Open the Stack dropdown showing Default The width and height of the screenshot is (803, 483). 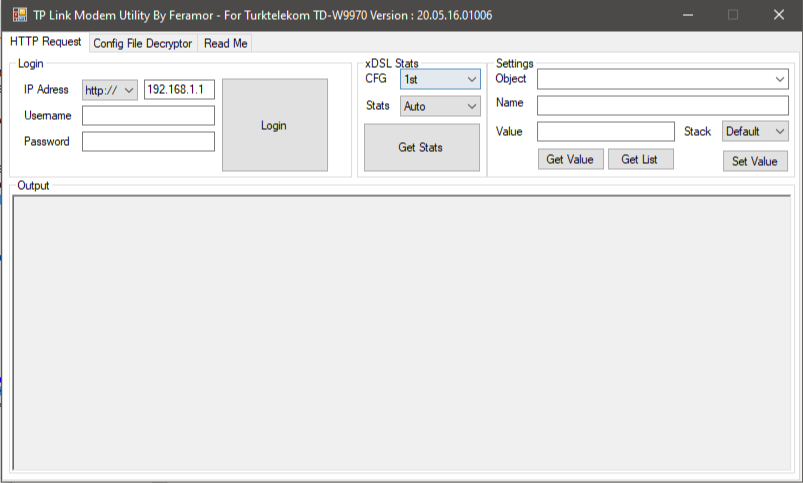pyautogui.click(x=755, y=132)
